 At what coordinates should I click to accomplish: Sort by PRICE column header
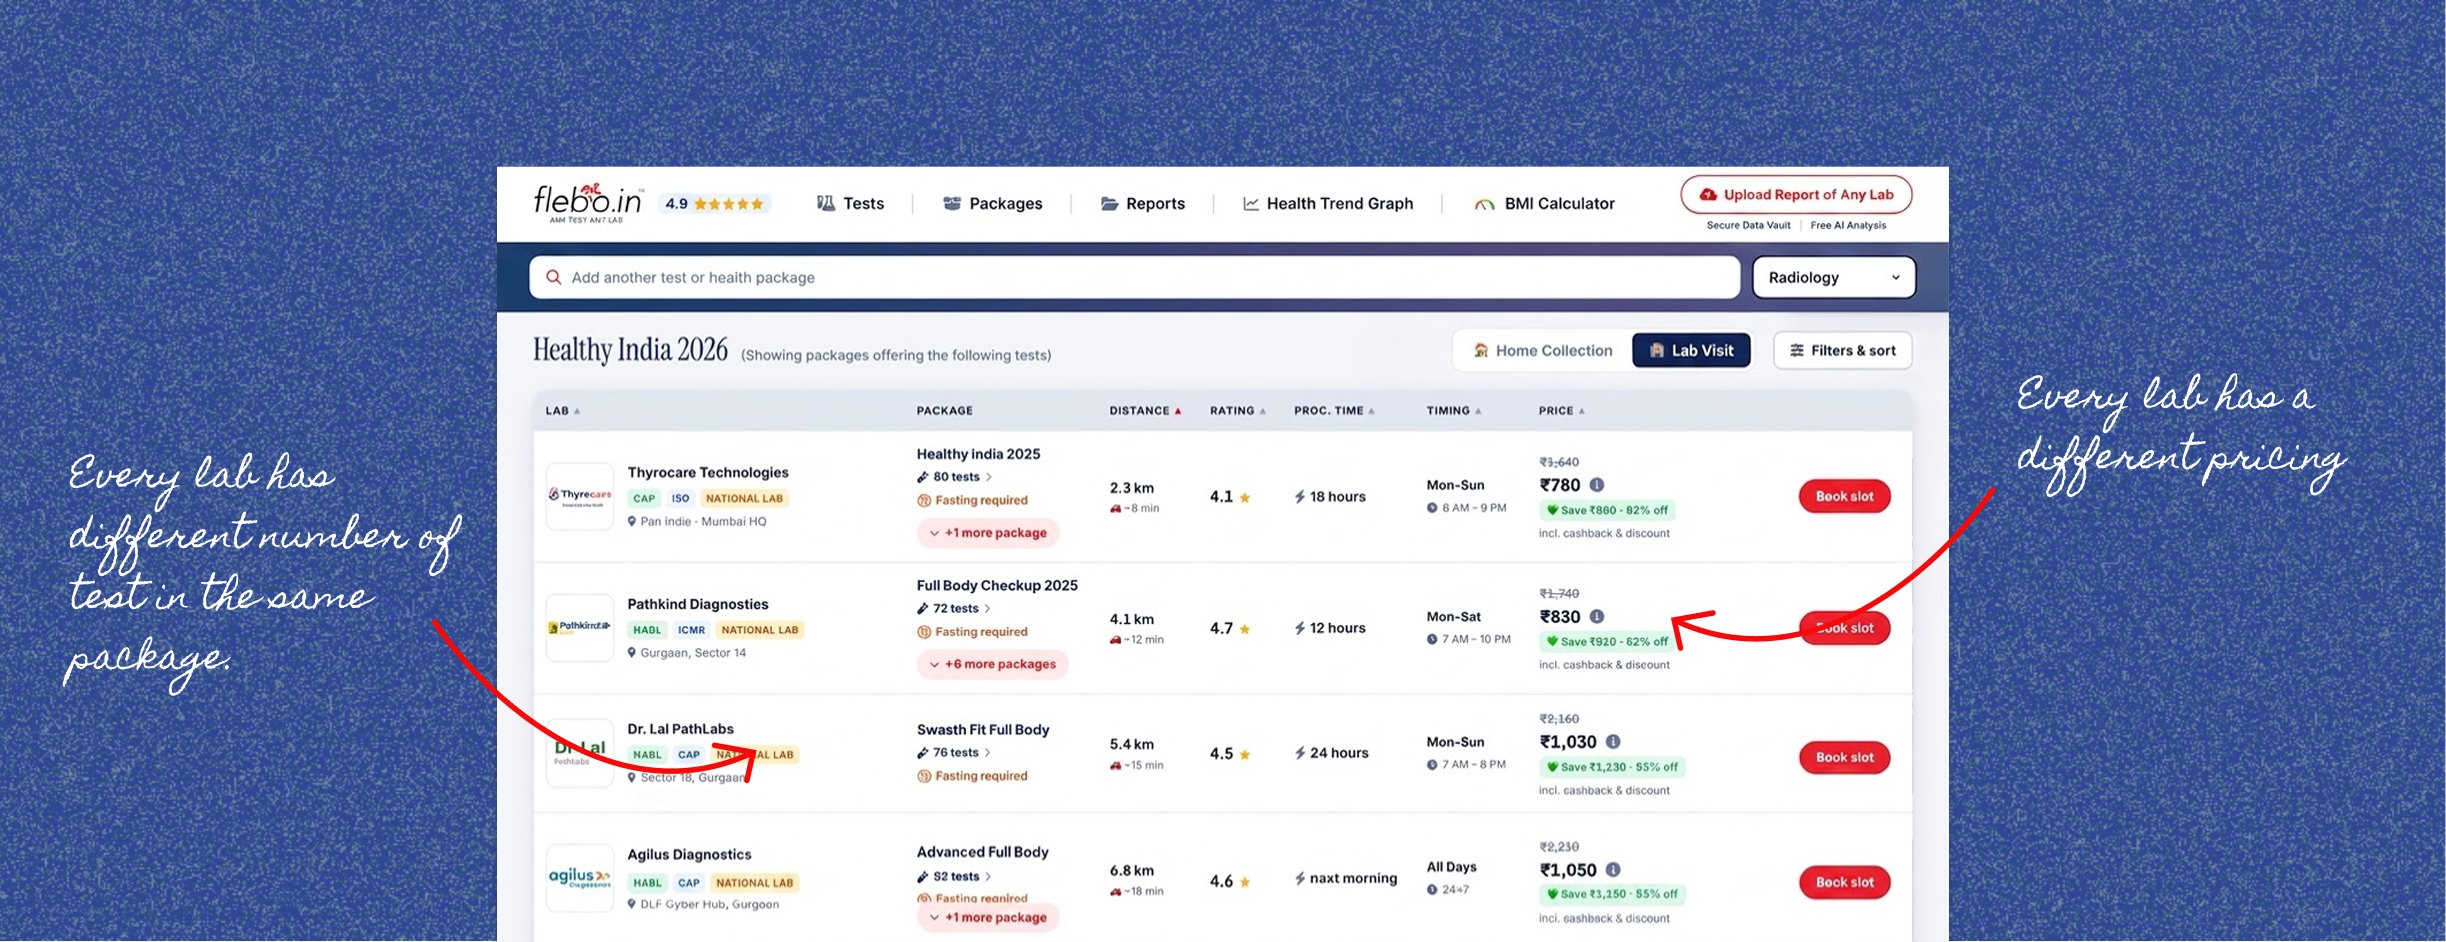pos(1561,411)
